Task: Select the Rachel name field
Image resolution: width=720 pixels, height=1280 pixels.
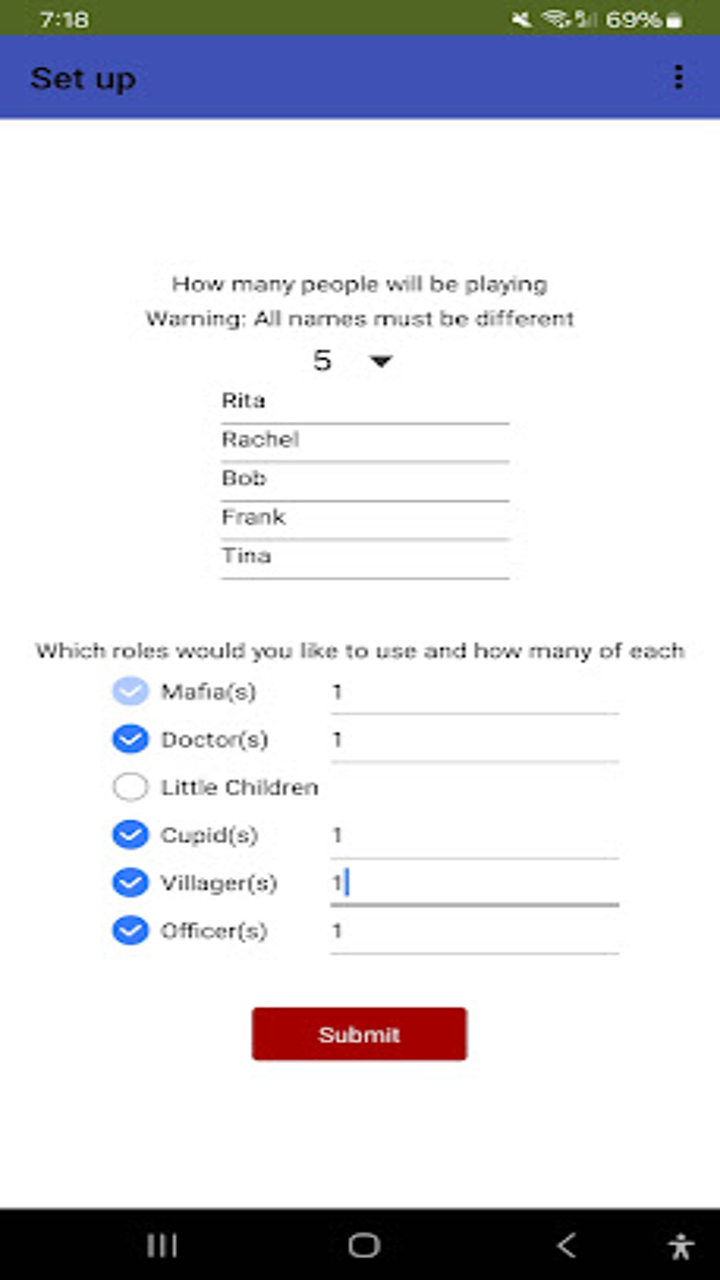Action: pos(364,440)
